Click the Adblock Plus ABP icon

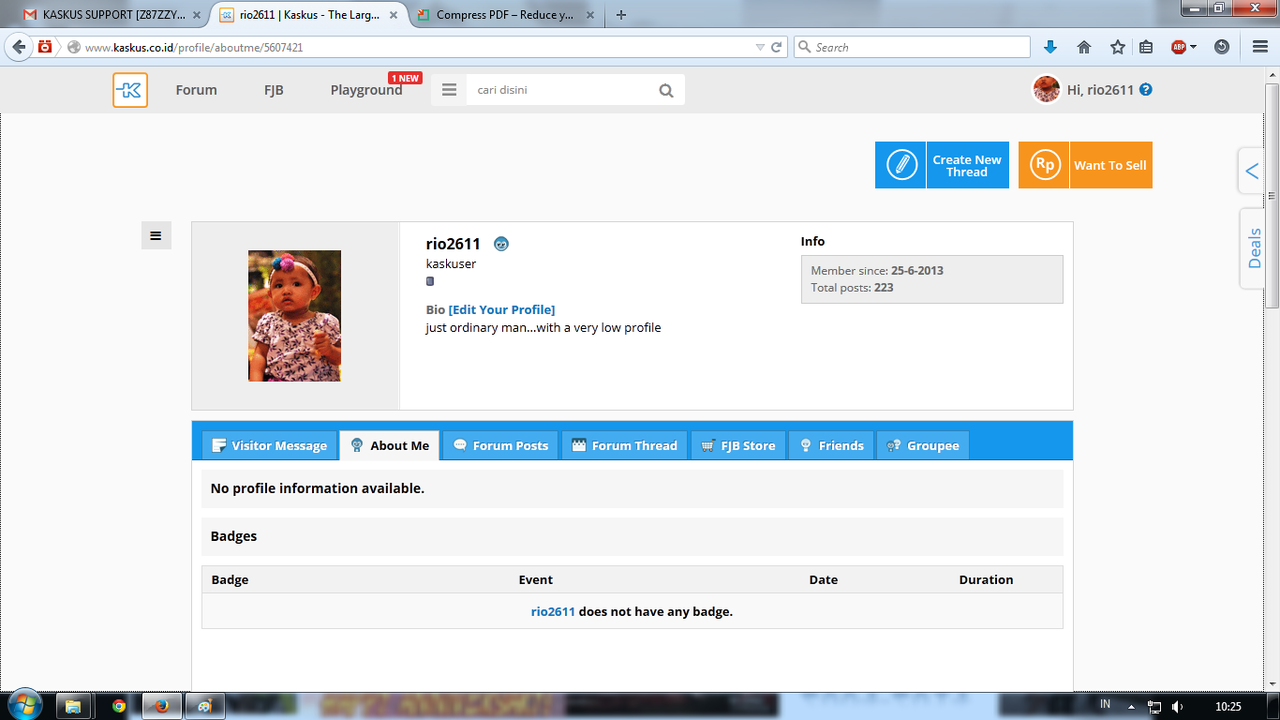point(1178,47)
